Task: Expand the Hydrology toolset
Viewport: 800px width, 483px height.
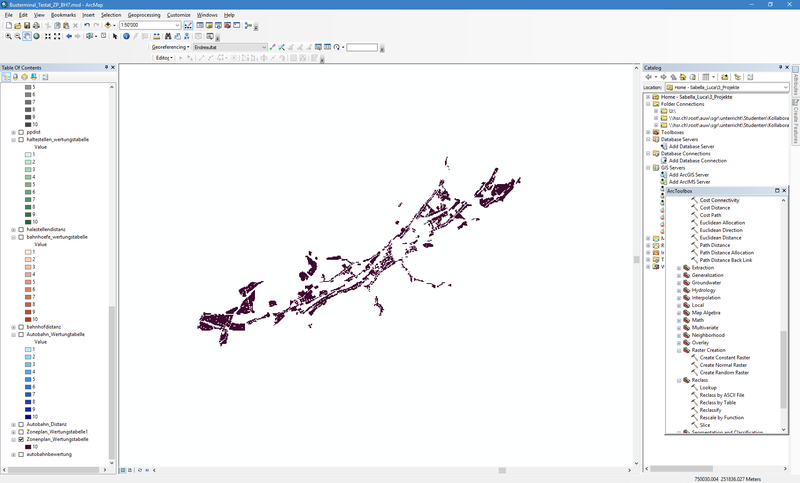Action: pyautogui.click(x=679, y=290)
